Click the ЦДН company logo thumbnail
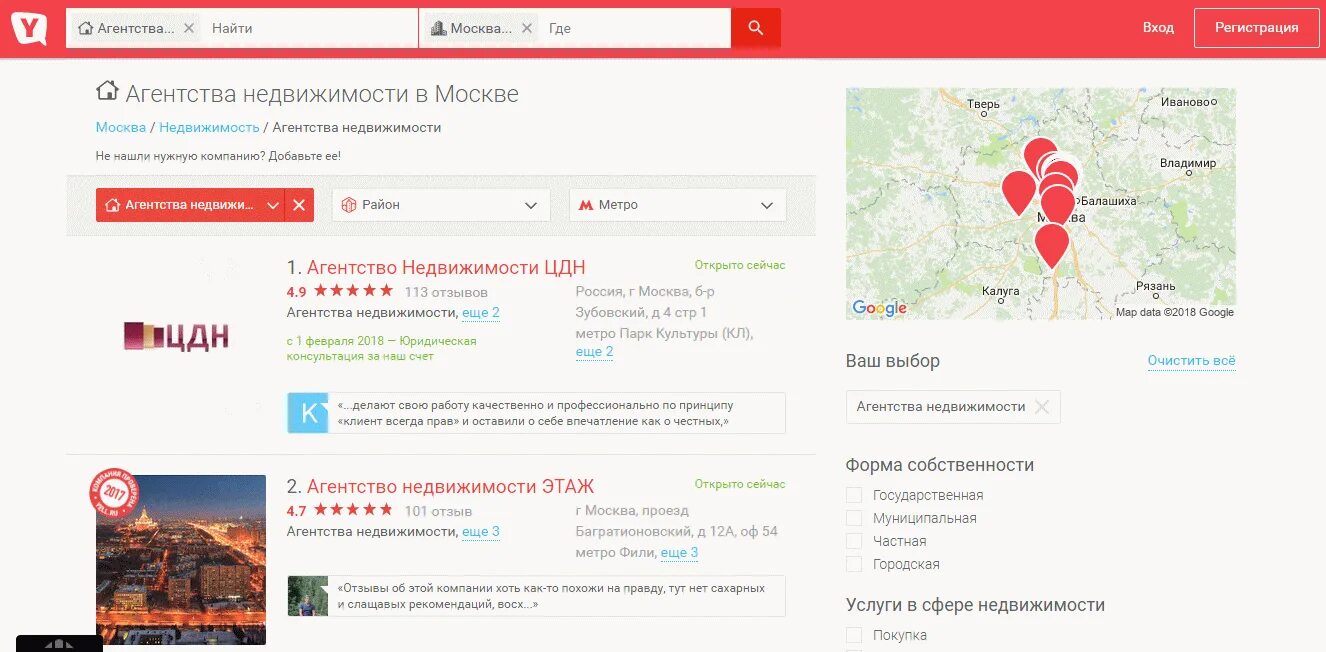Screen dimensions: 1326x652 point(176,336)
